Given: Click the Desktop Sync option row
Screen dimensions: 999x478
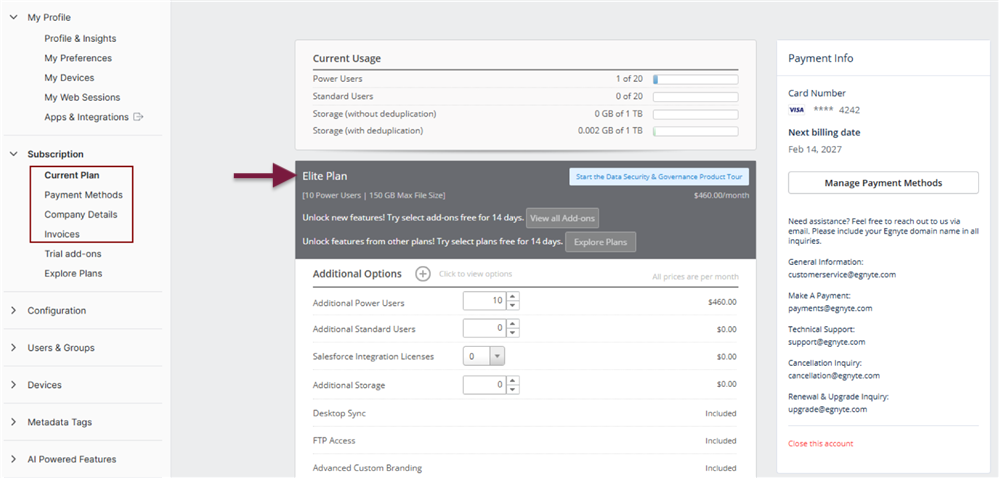Looking at the screenshot, I should [525, 413].
